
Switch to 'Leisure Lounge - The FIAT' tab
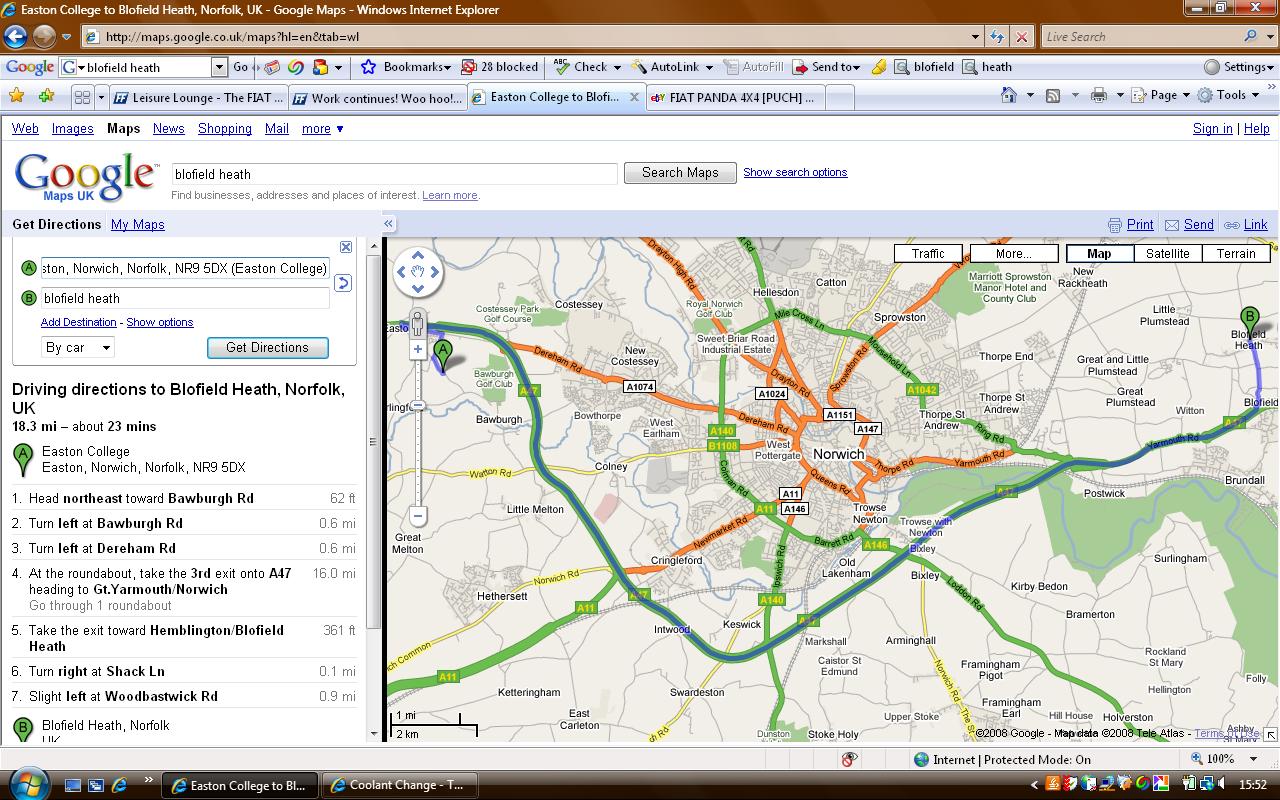[x=198, y=98]
